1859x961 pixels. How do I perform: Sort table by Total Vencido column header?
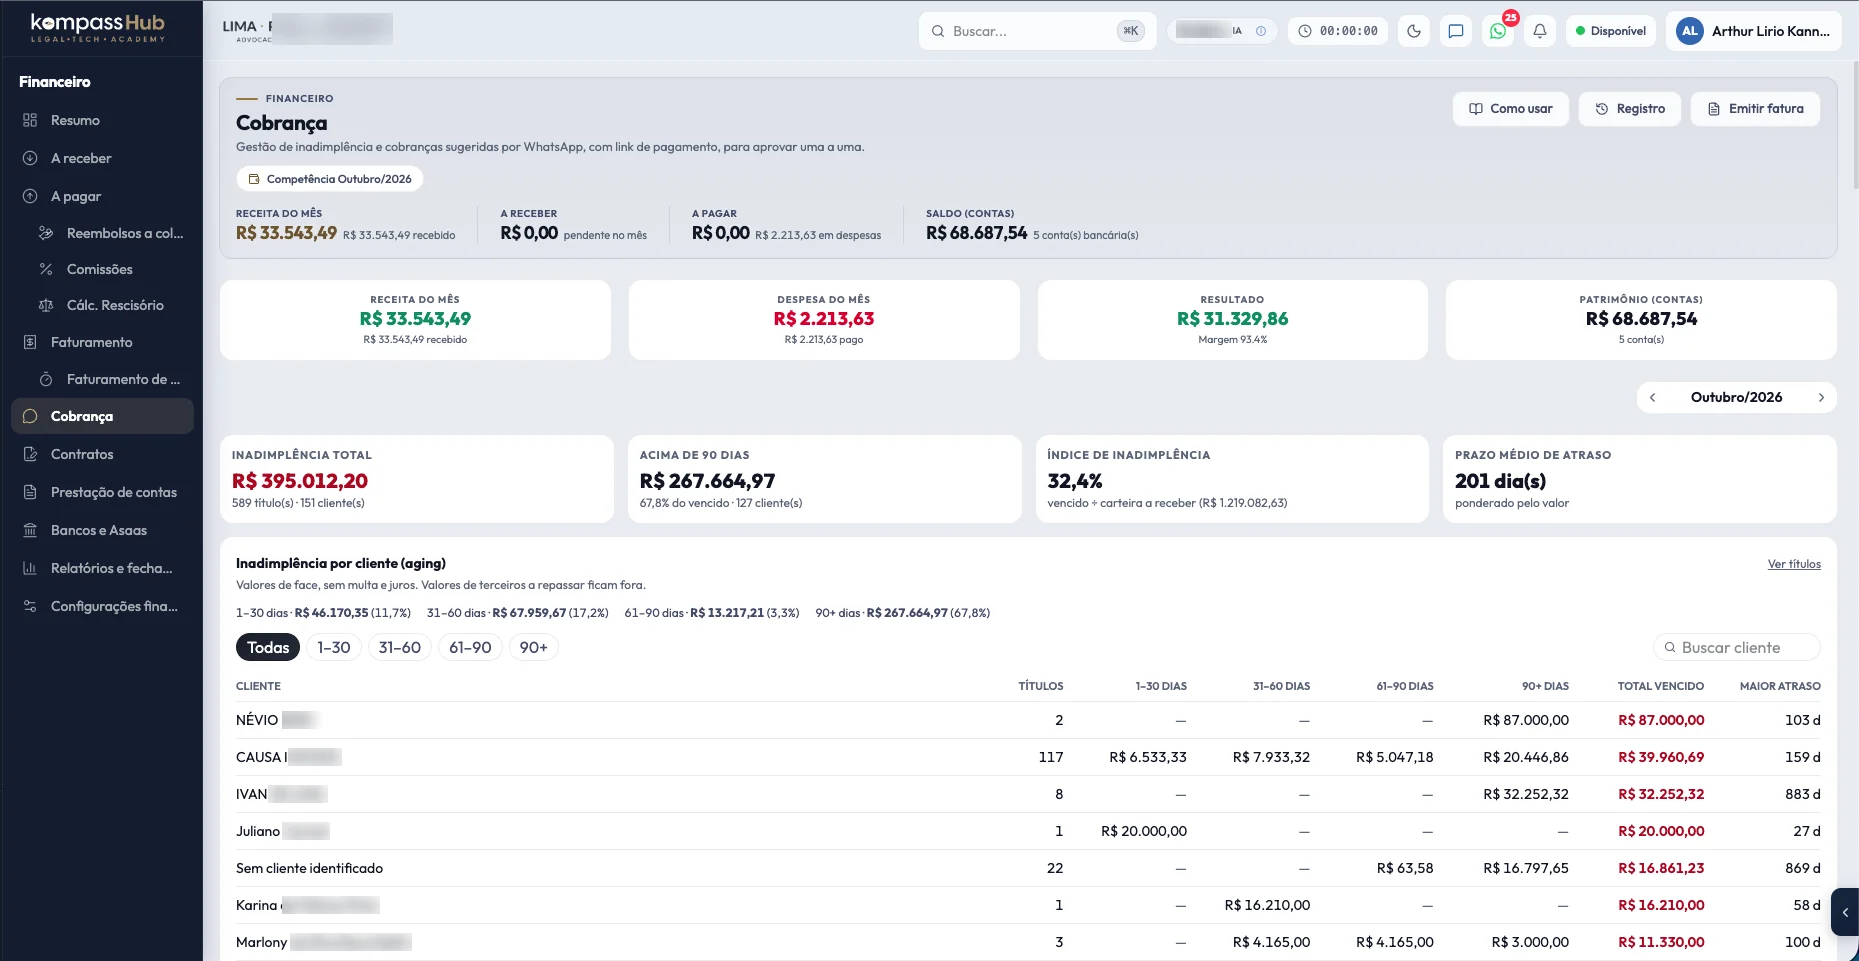(x=1660, y=686)
